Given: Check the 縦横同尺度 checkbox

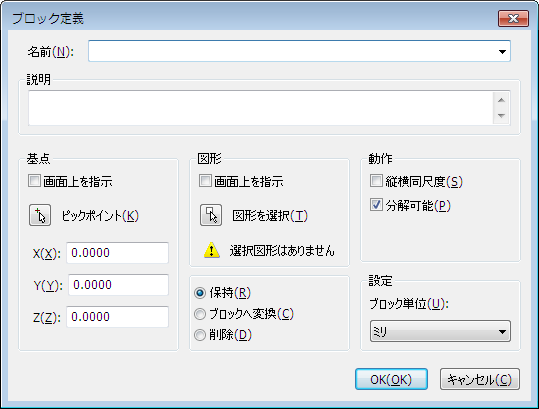Looking at the screenshot, I should coord(376,181).
